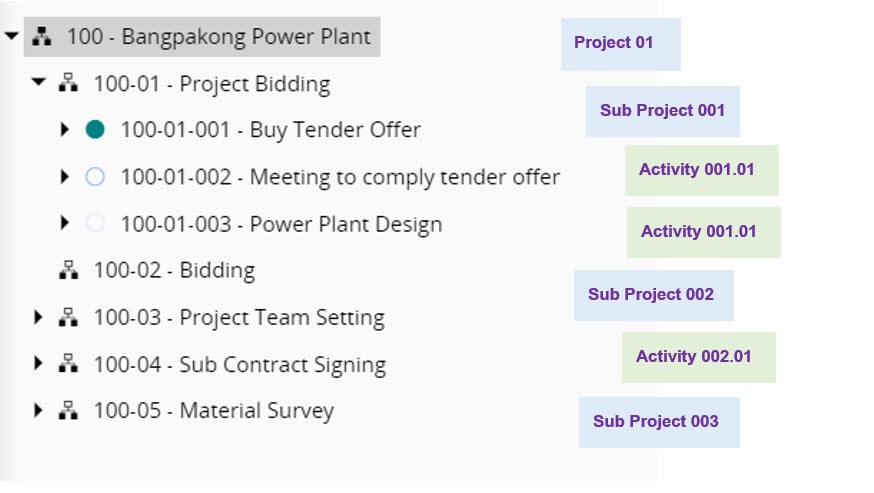Screen dimensions: 874x493
Task: Click faint status circle for Power Plant Design
Action: pos(95,223)
